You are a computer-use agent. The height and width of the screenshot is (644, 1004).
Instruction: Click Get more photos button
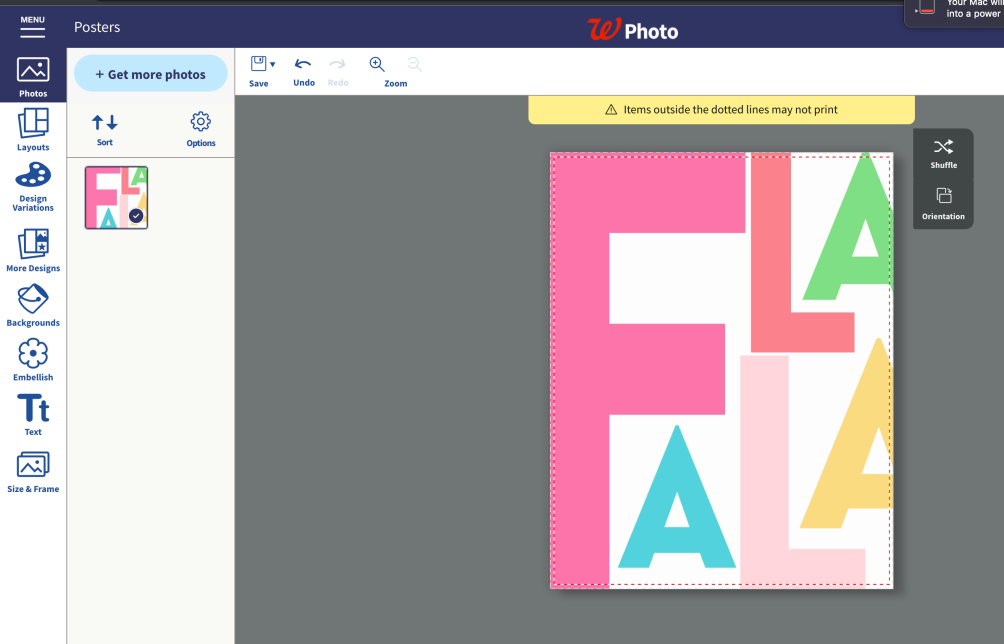[x=150, y=74]
